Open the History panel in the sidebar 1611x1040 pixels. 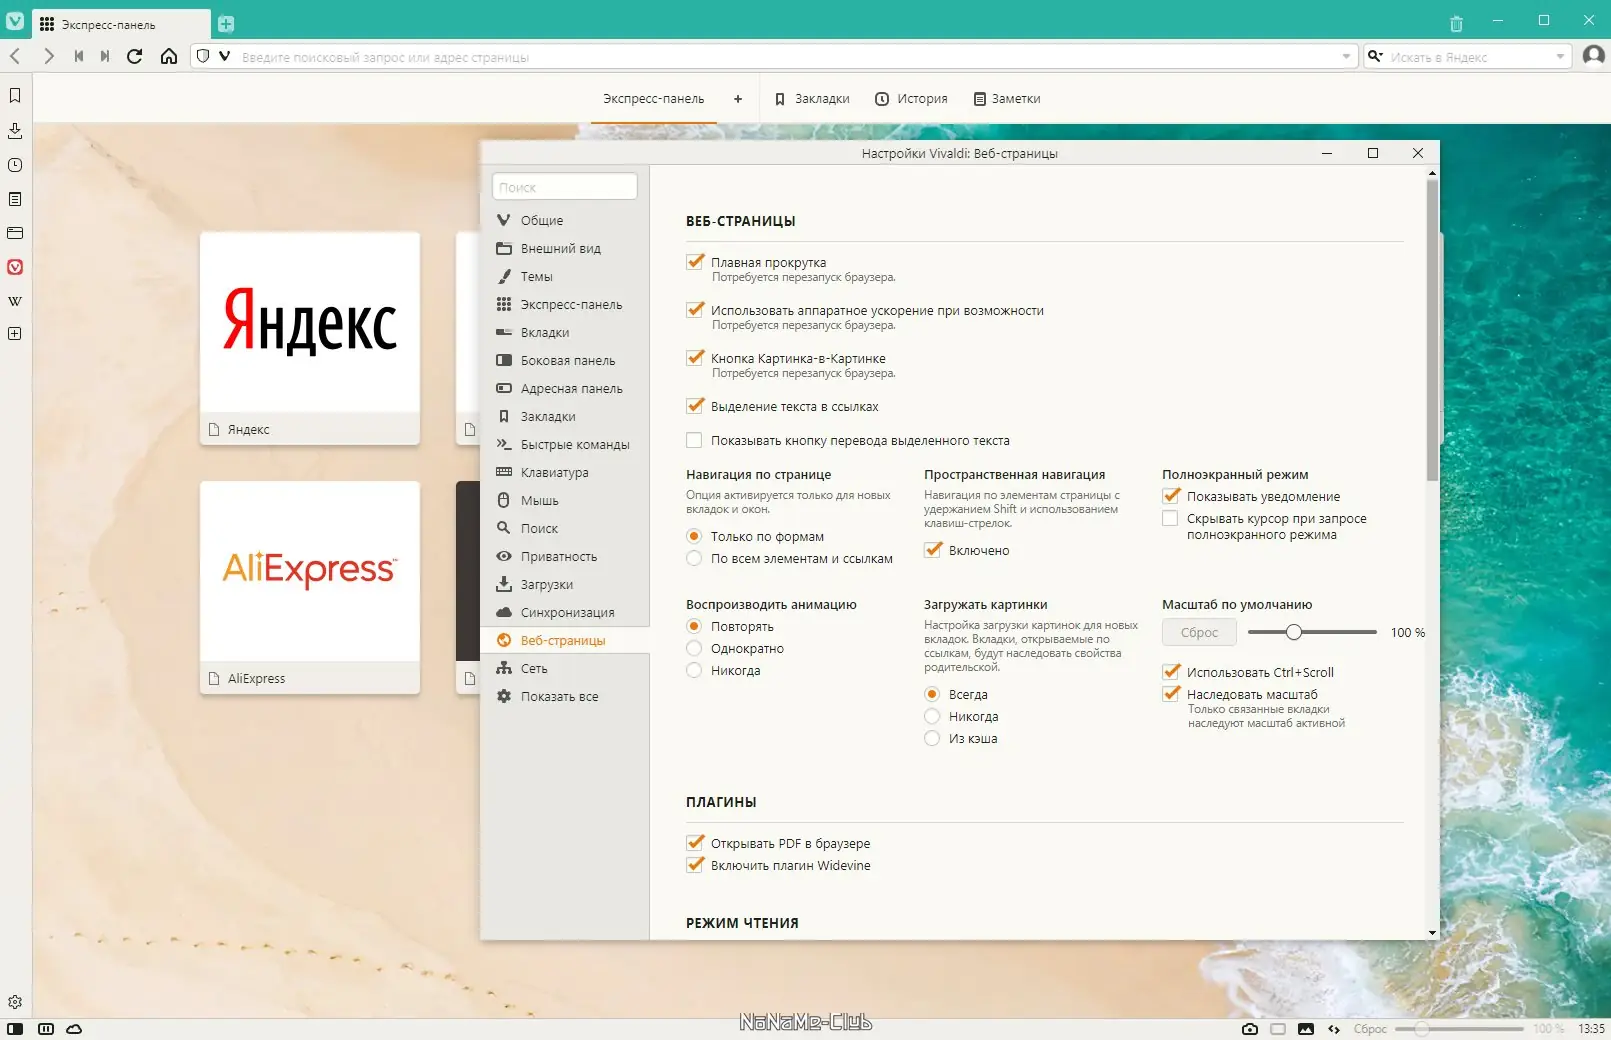[x=14, y=165]
